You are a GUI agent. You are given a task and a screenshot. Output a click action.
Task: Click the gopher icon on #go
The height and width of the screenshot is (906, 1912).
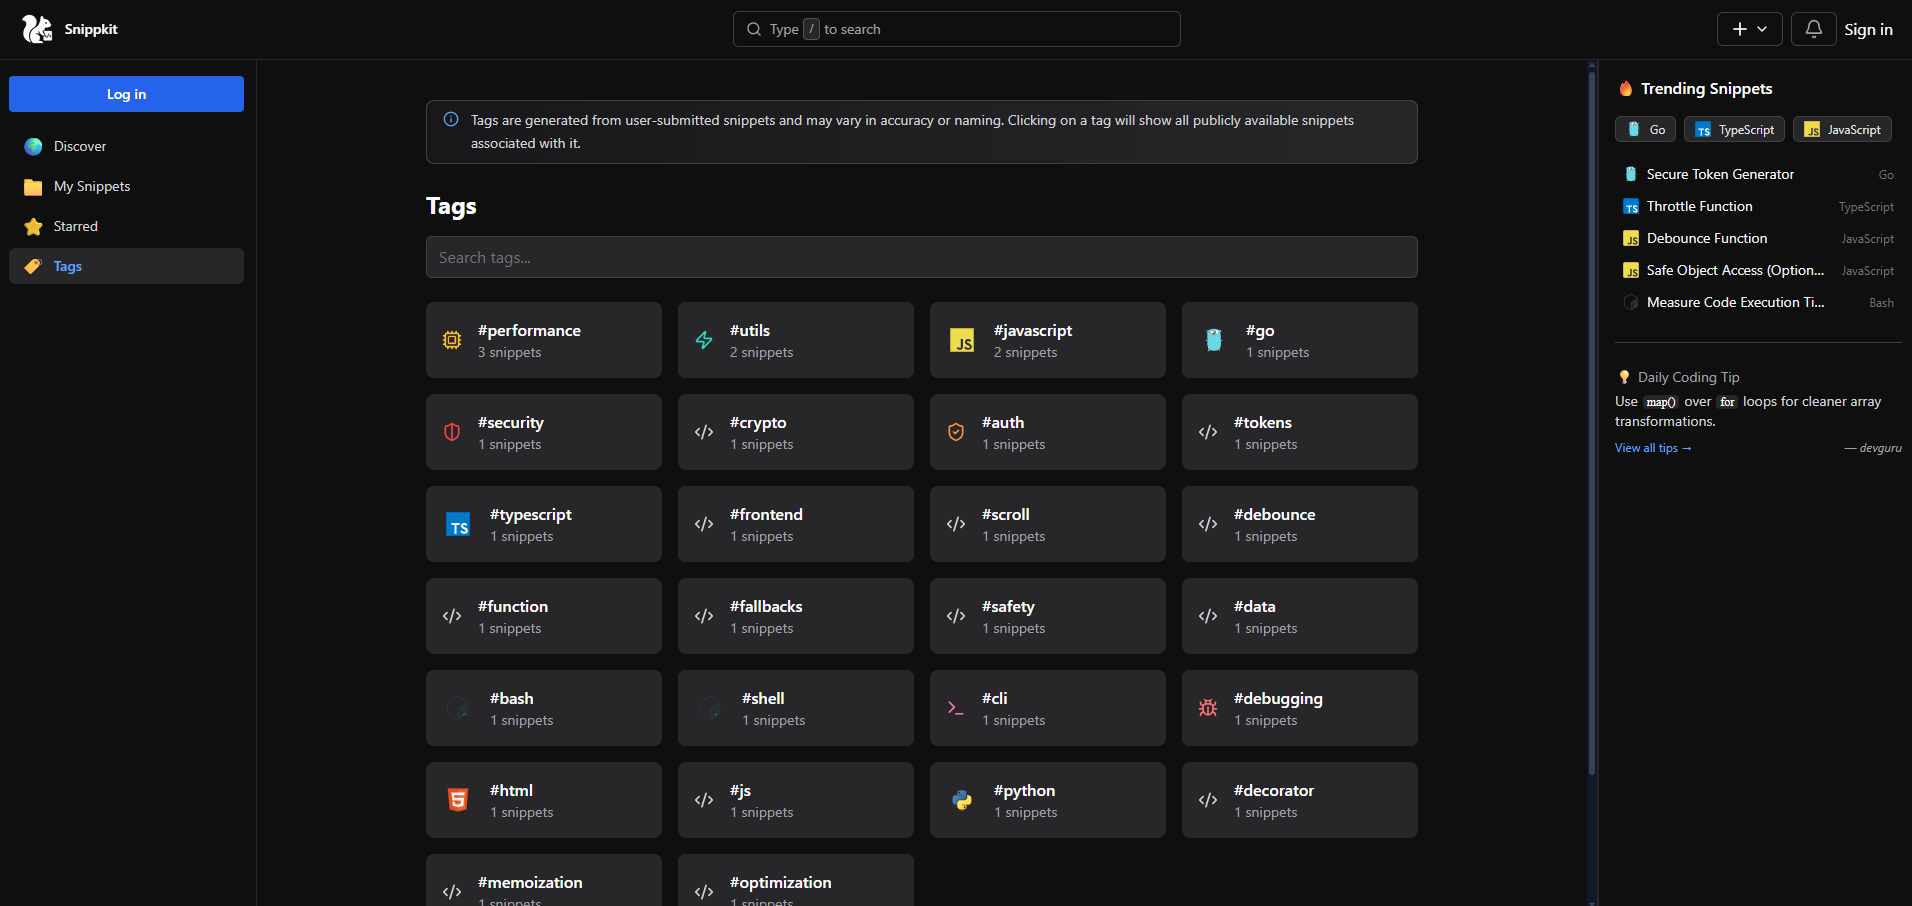[x=1214, y=340]
